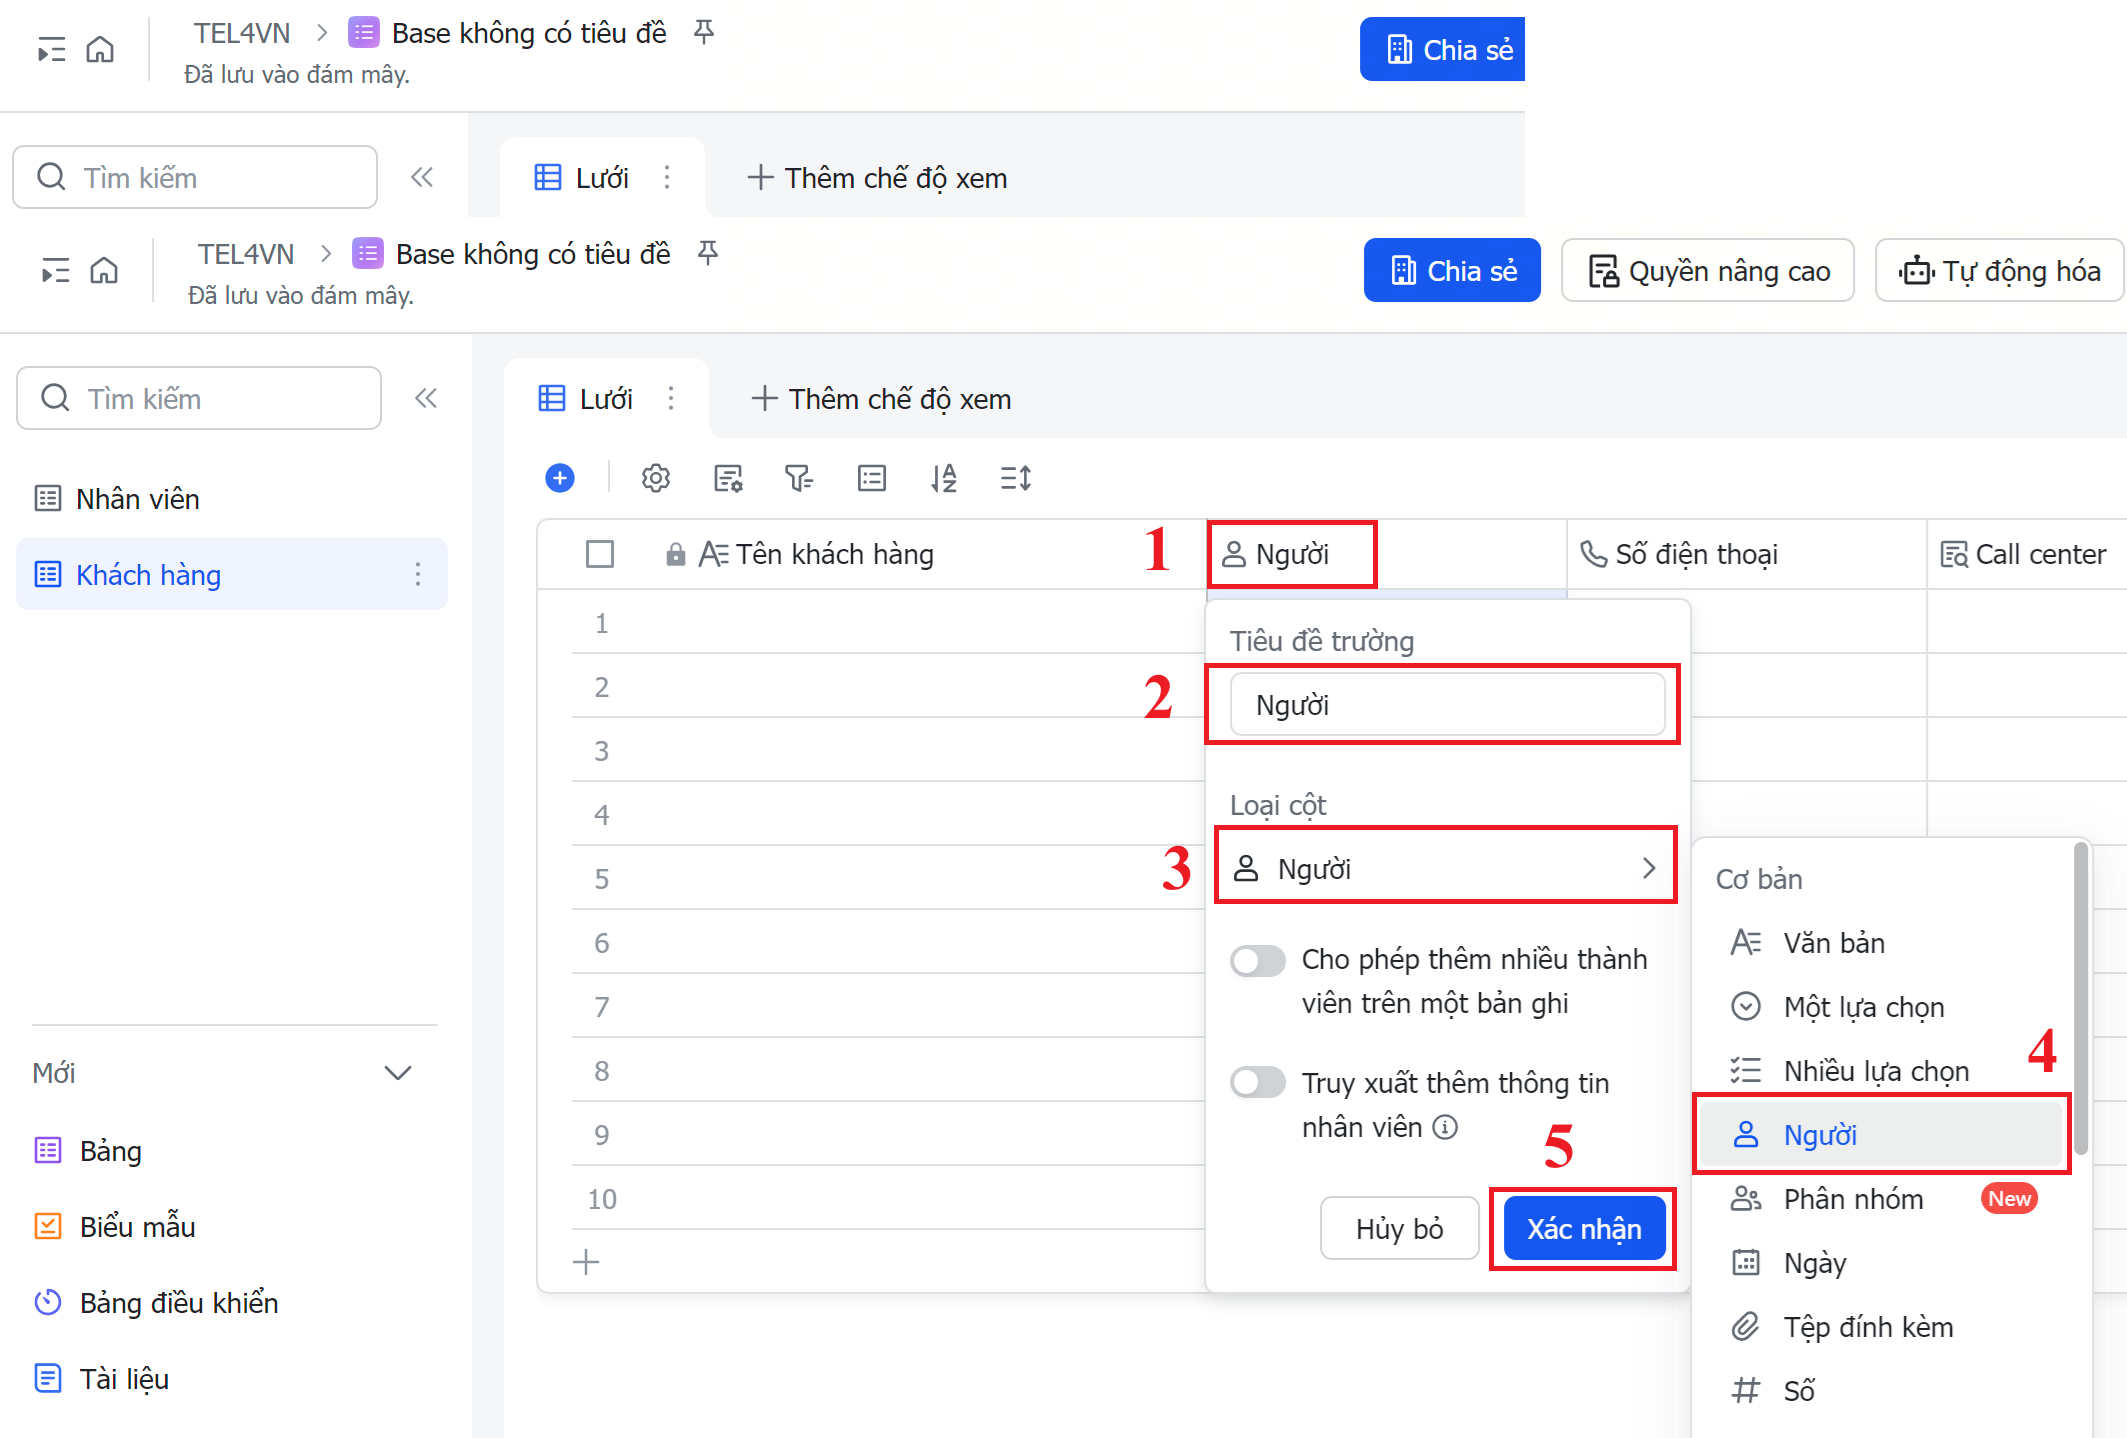
Task: Click the Xác nhận button
Action: [1583, 1228]
